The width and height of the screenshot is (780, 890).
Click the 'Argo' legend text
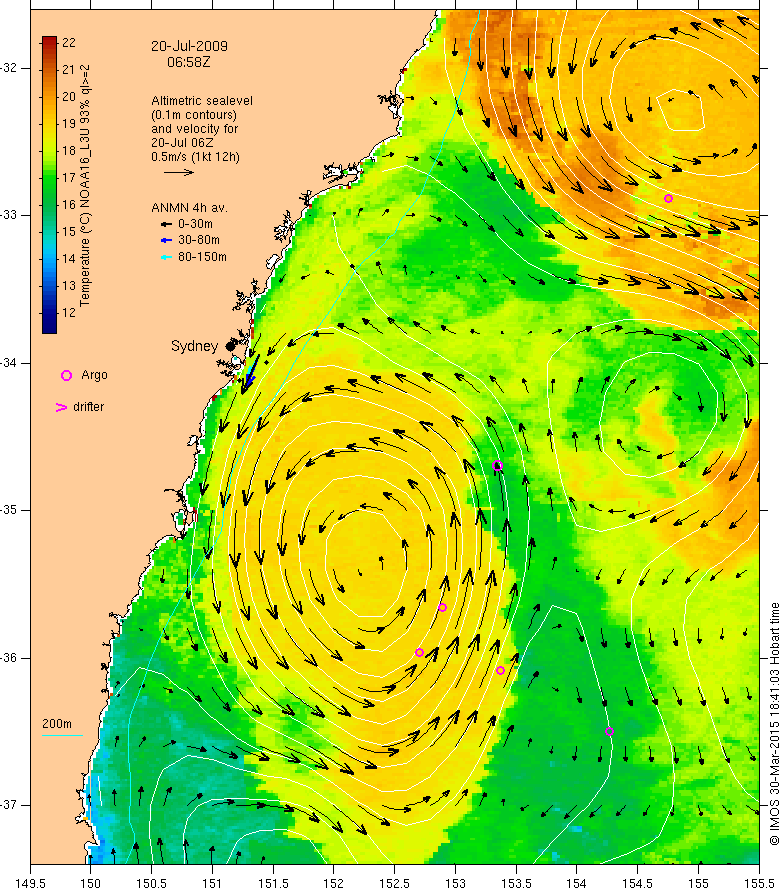click(94, 375)
